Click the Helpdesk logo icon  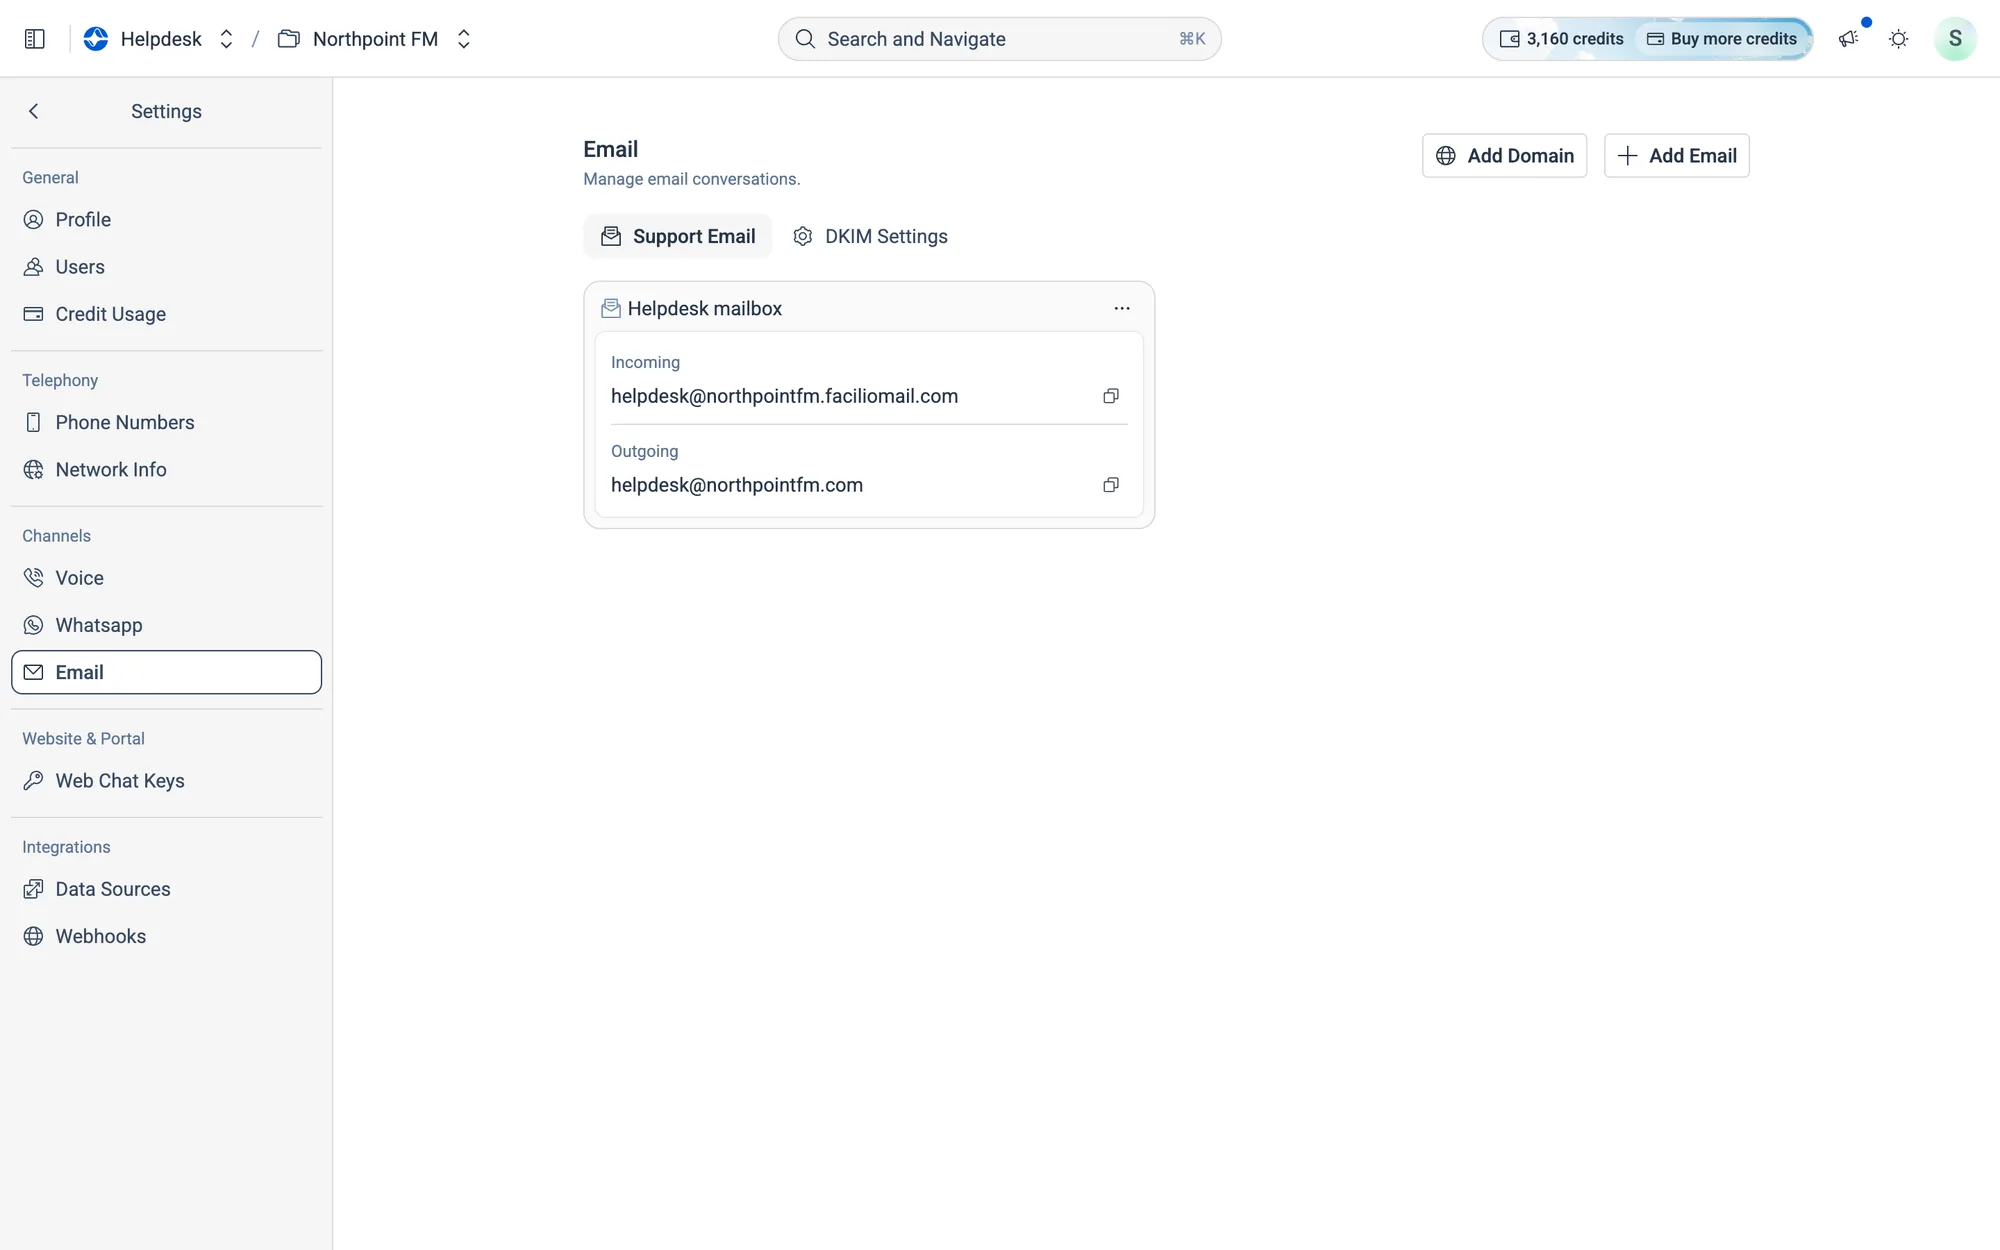(96, 39)
